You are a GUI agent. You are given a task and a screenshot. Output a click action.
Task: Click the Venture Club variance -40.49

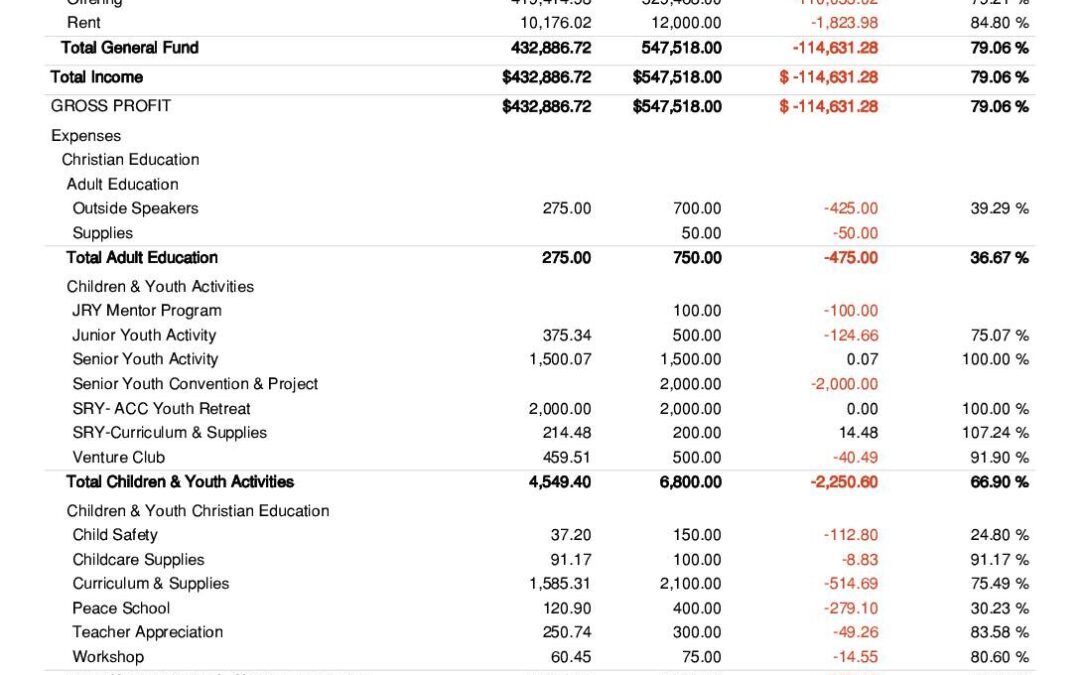click(x=855, y=458)
